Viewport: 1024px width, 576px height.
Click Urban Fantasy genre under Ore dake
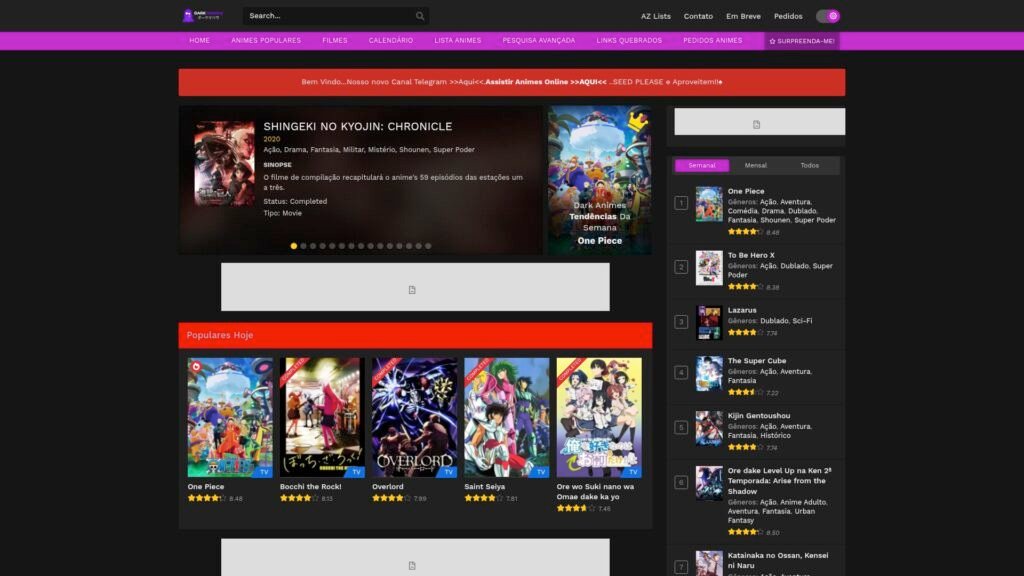tap(771, 516)
